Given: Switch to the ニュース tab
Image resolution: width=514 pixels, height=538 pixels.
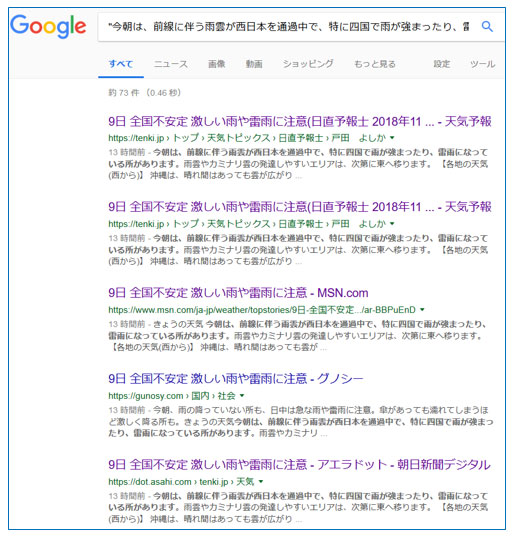Looking at the screenshot, I should coord(171,64).
